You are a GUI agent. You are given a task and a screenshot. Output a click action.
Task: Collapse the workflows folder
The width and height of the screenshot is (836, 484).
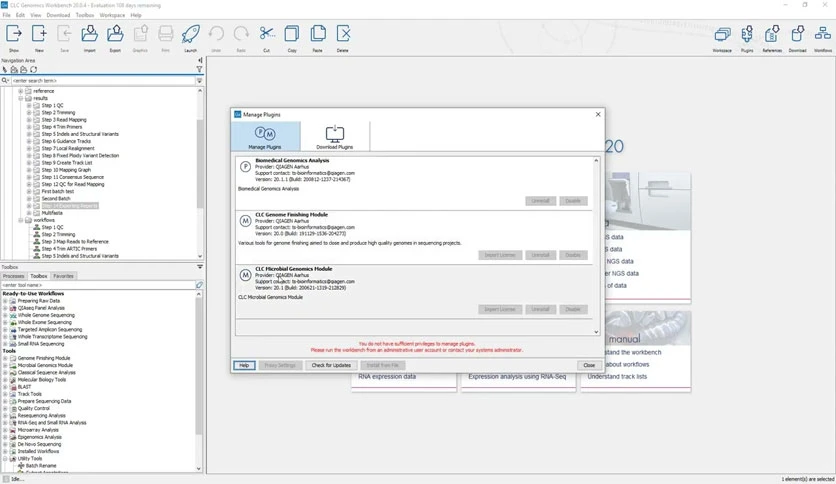pos(21,220)
